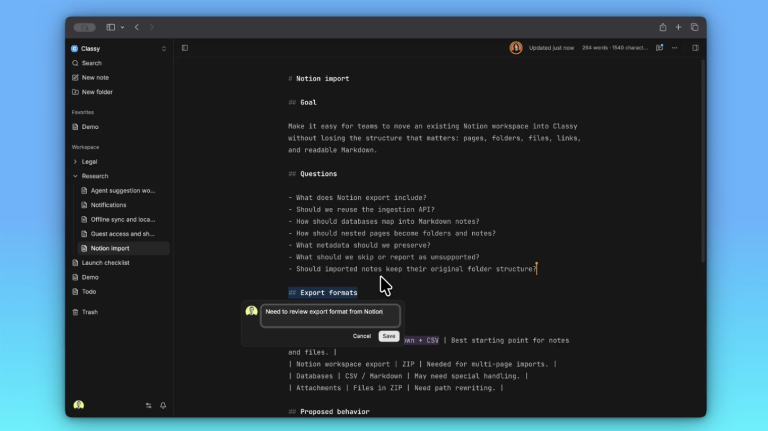Click the word count in the header
768x431 pixels.
coord(615,48)
